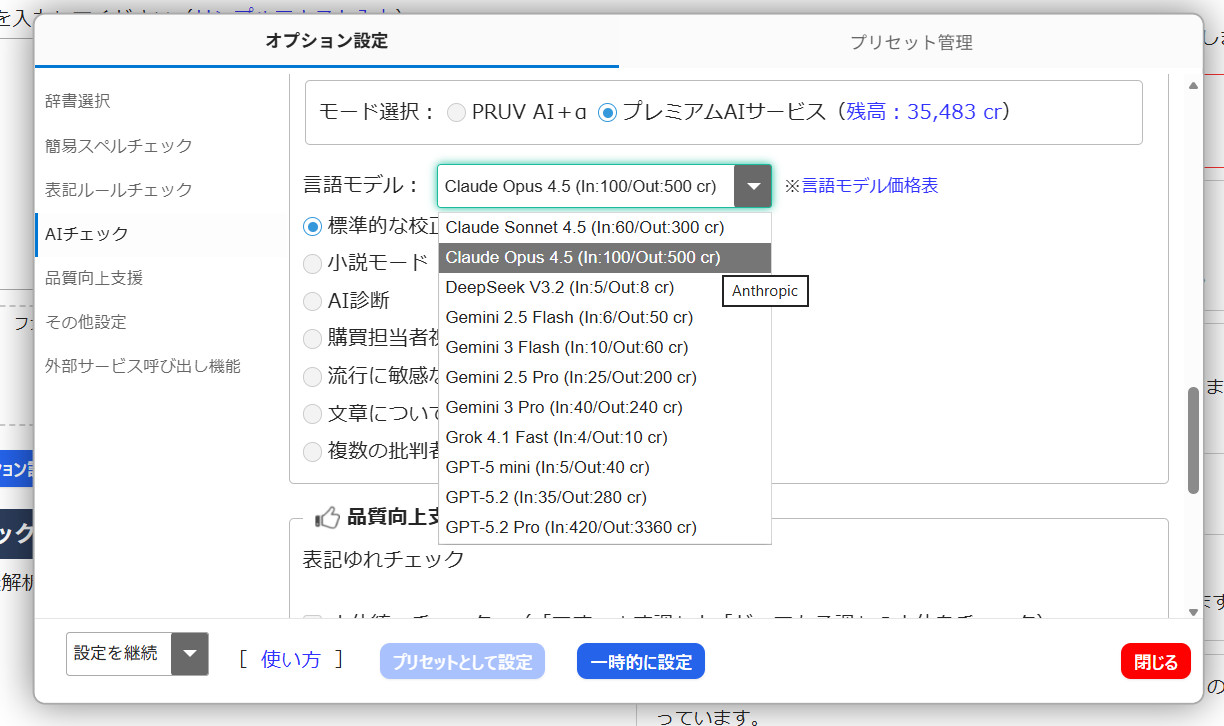
Task: Click the scrollbar down arrow
Action: pyautogui.click(x=1193, y=611)
